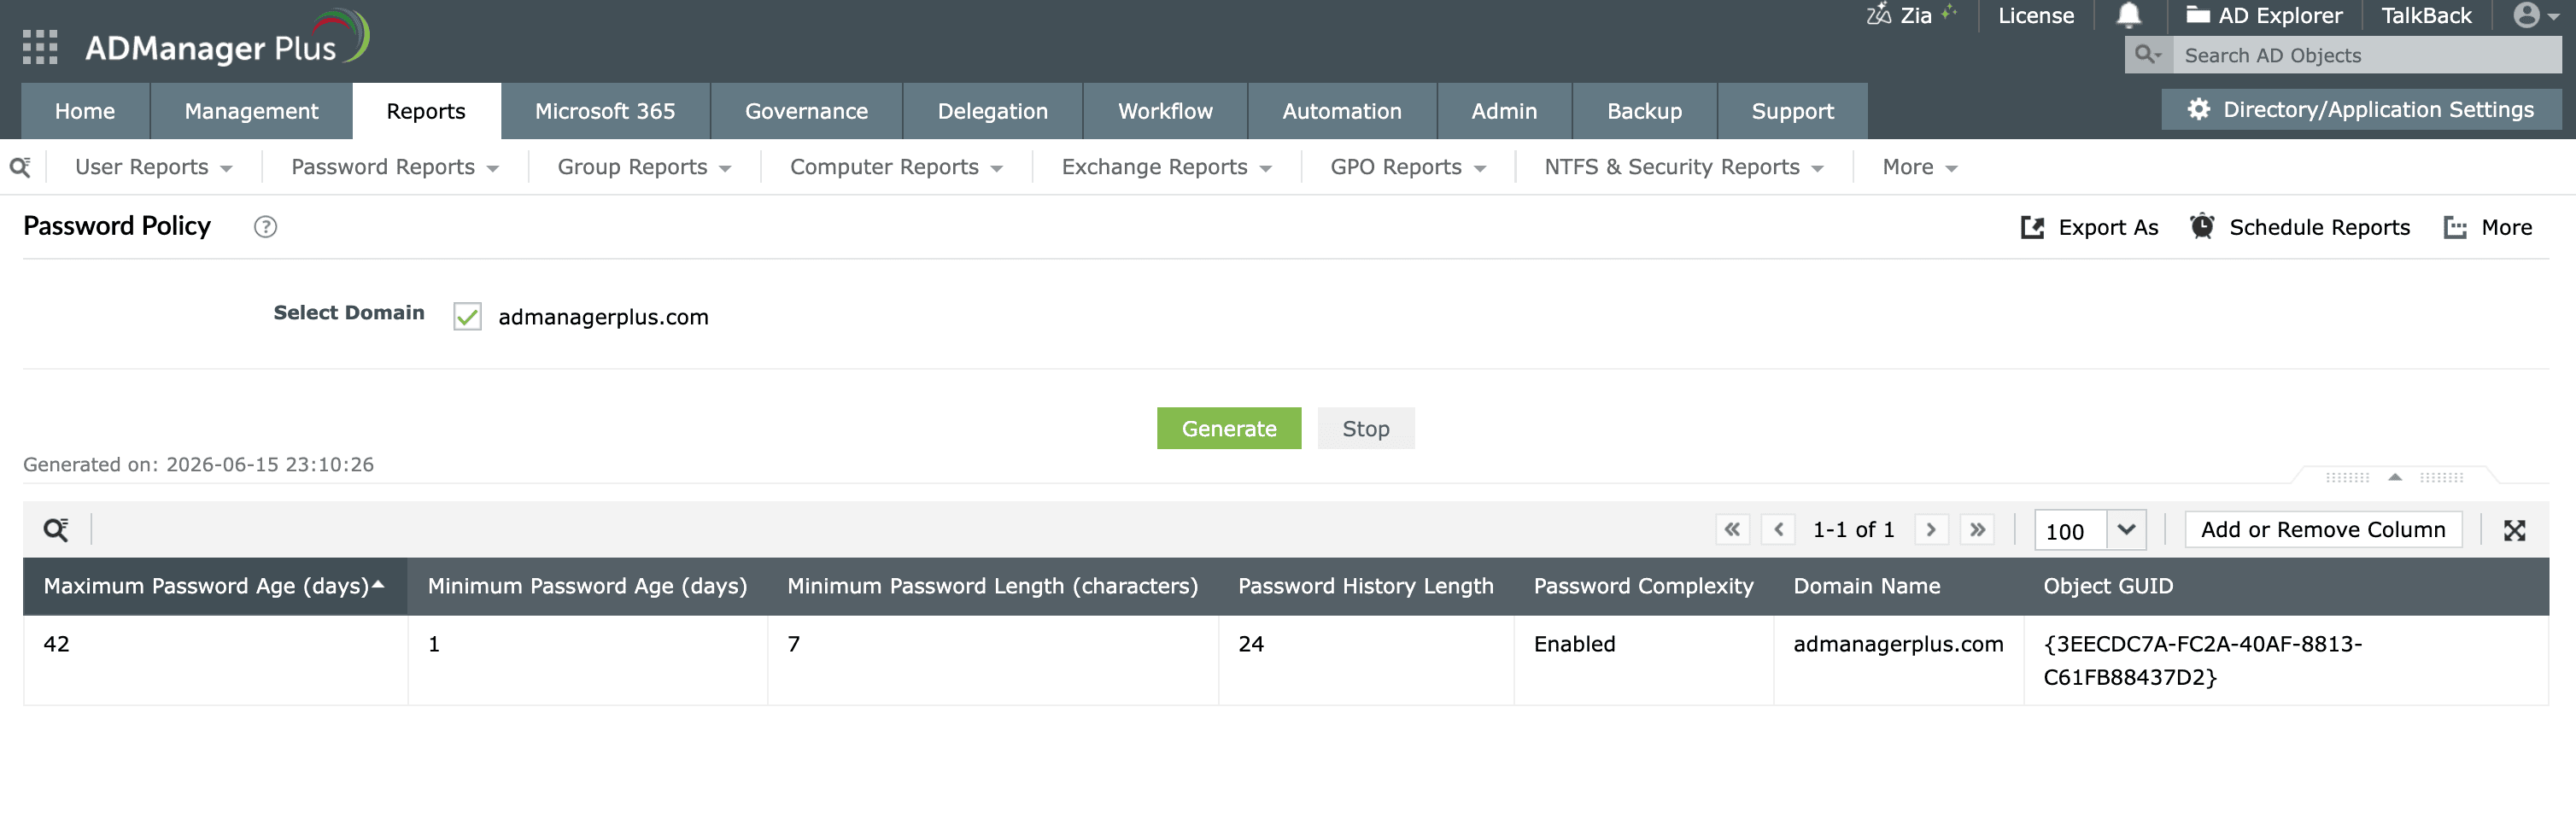Click the Password History Length value 24
2576x818 pixels.
coord(1250,644)
